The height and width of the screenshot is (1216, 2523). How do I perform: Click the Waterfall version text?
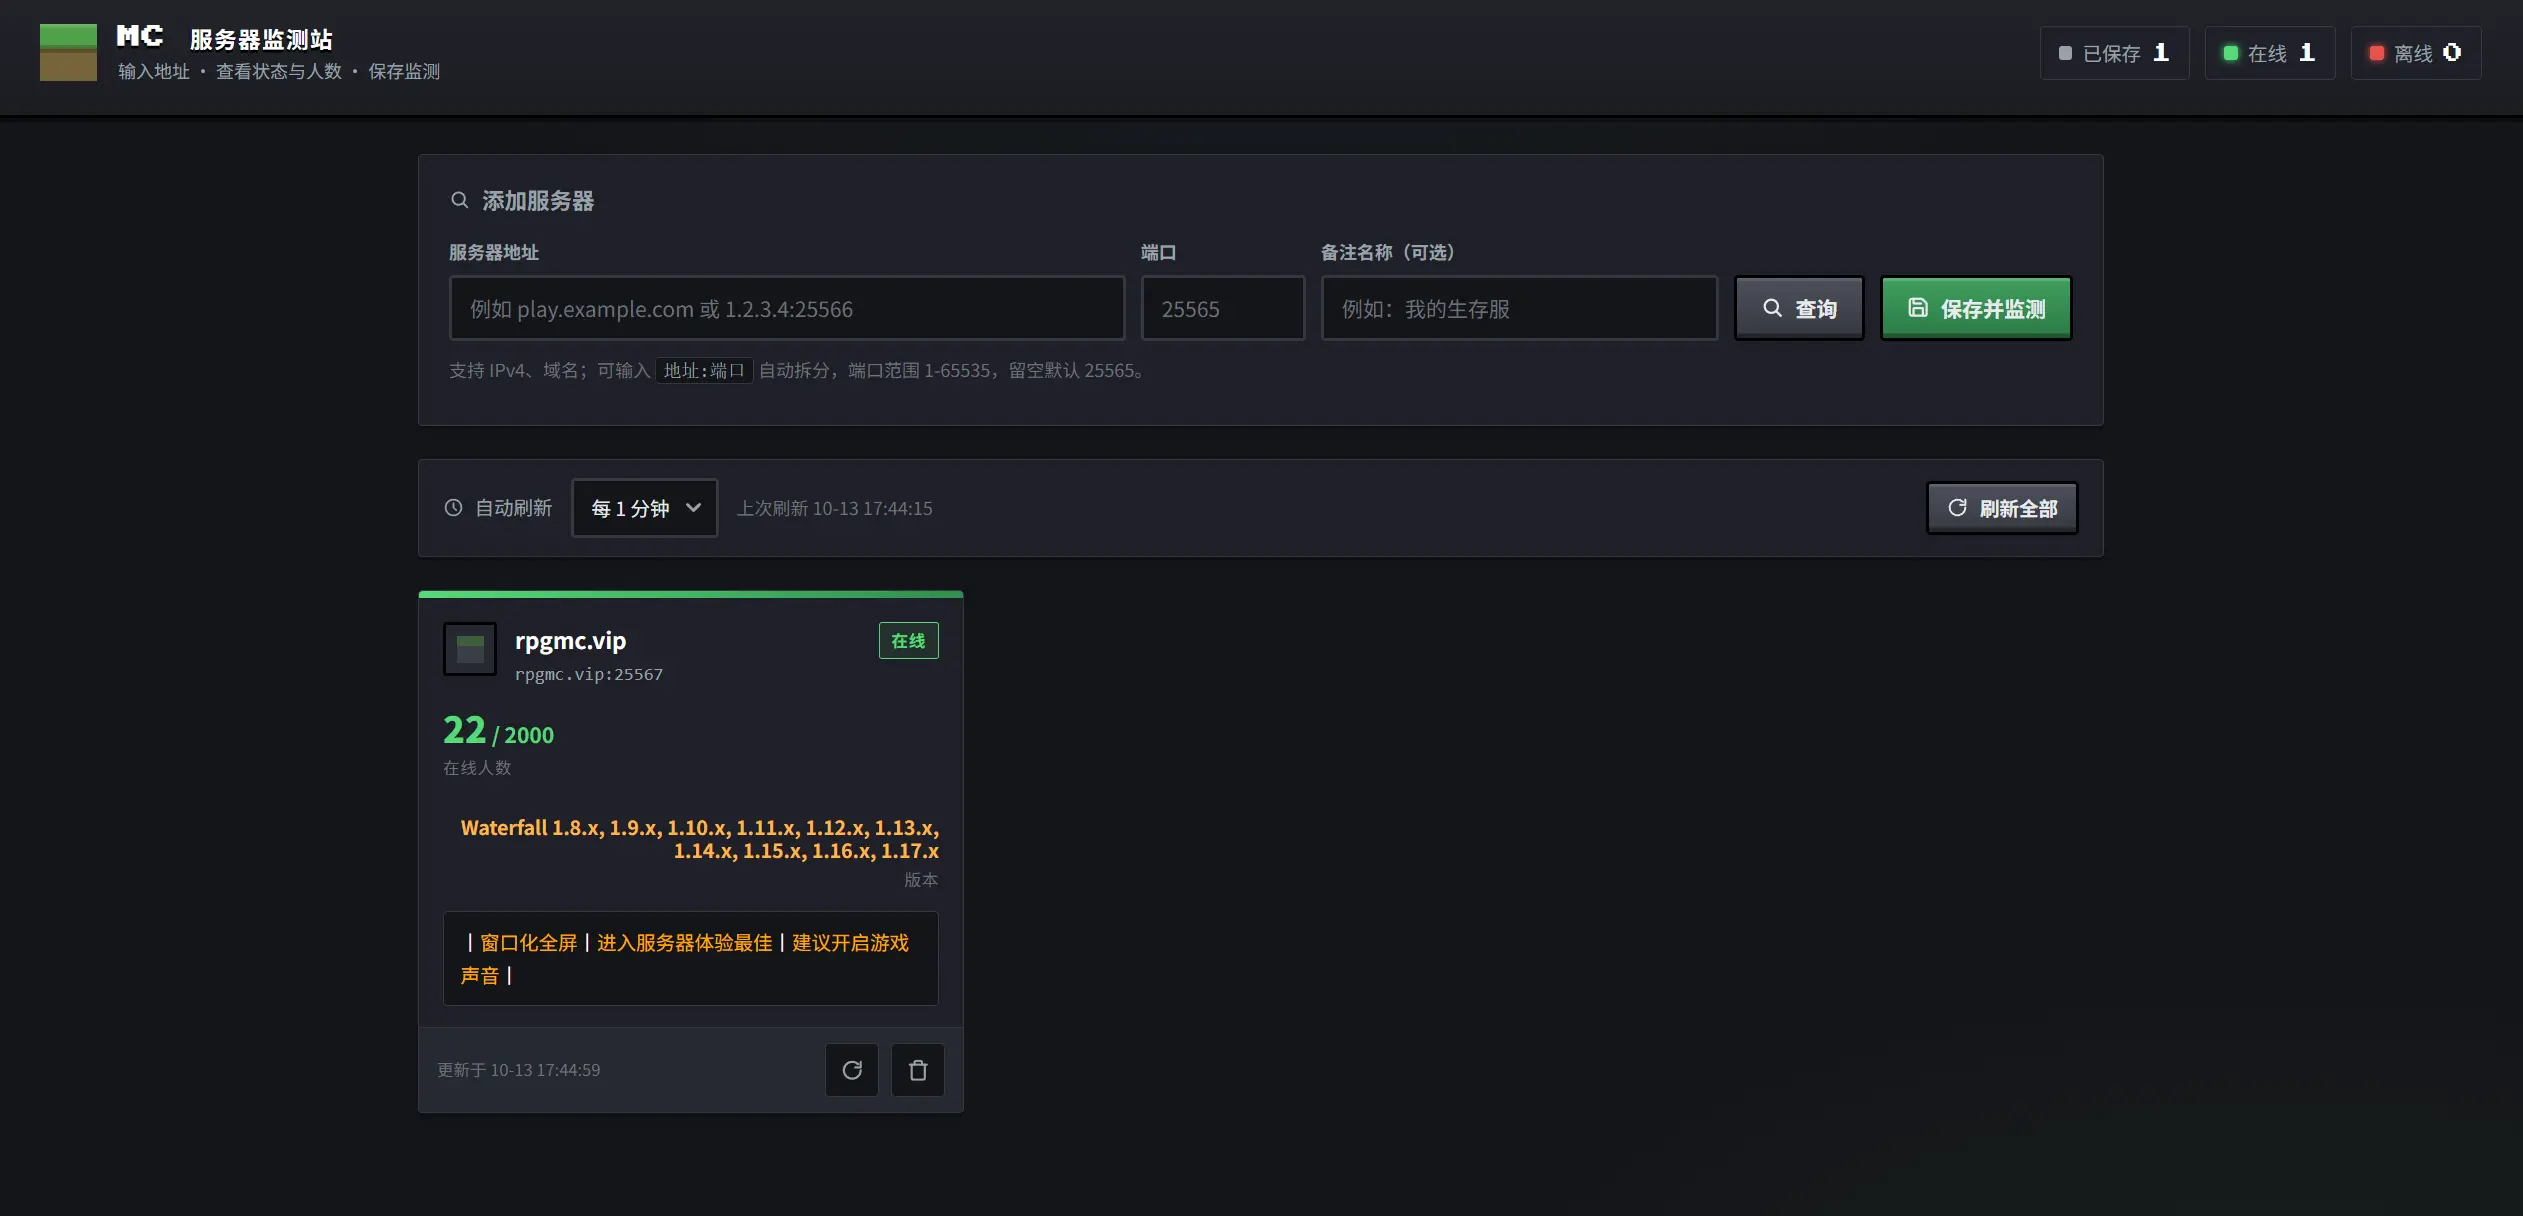point(700,839)
